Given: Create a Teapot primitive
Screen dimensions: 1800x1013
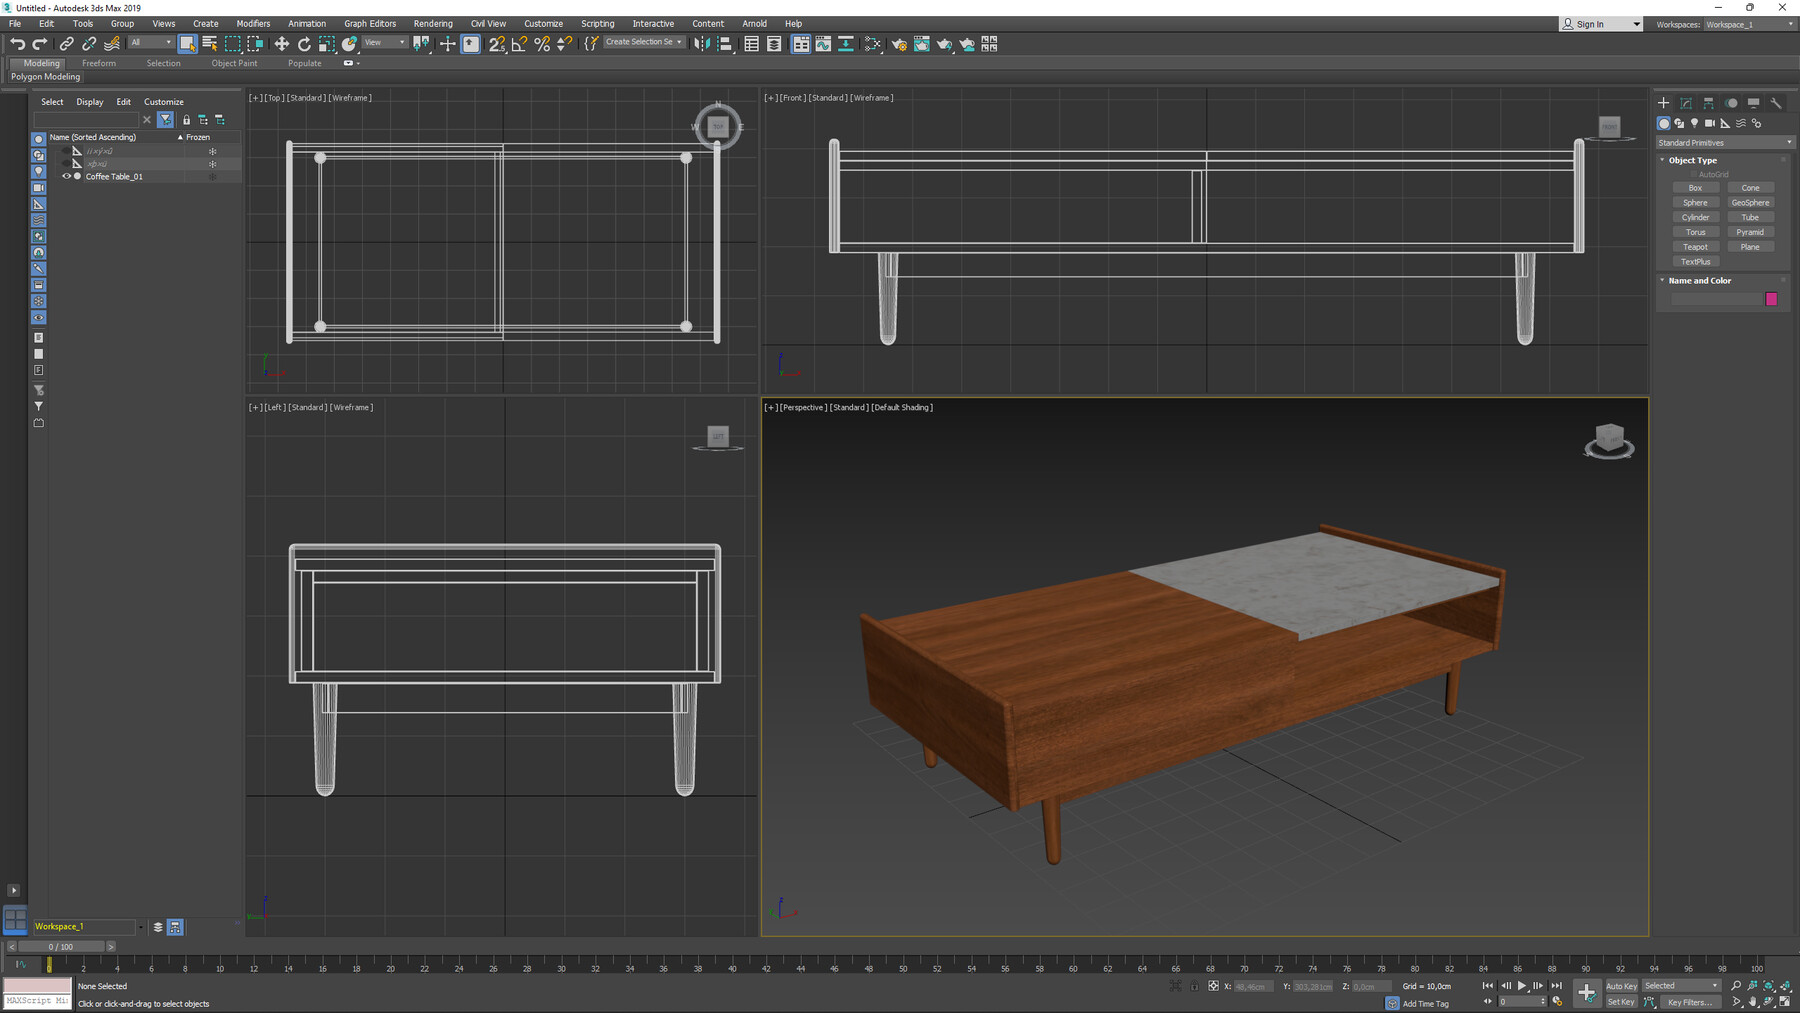Looking at the screenshot, I should coord(1696,246).
